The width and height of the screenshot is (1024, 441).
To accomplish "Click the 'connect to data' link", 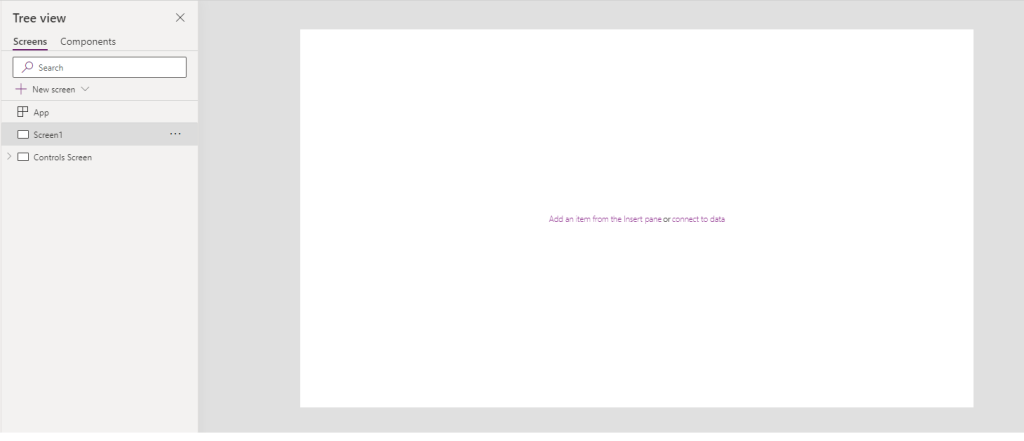I will 698,219.
